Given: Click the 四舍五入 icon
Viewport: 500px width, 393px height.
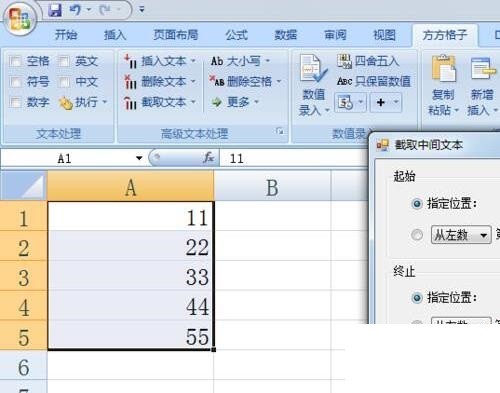Looking at the screenshot, I should [x=344, y=61].
